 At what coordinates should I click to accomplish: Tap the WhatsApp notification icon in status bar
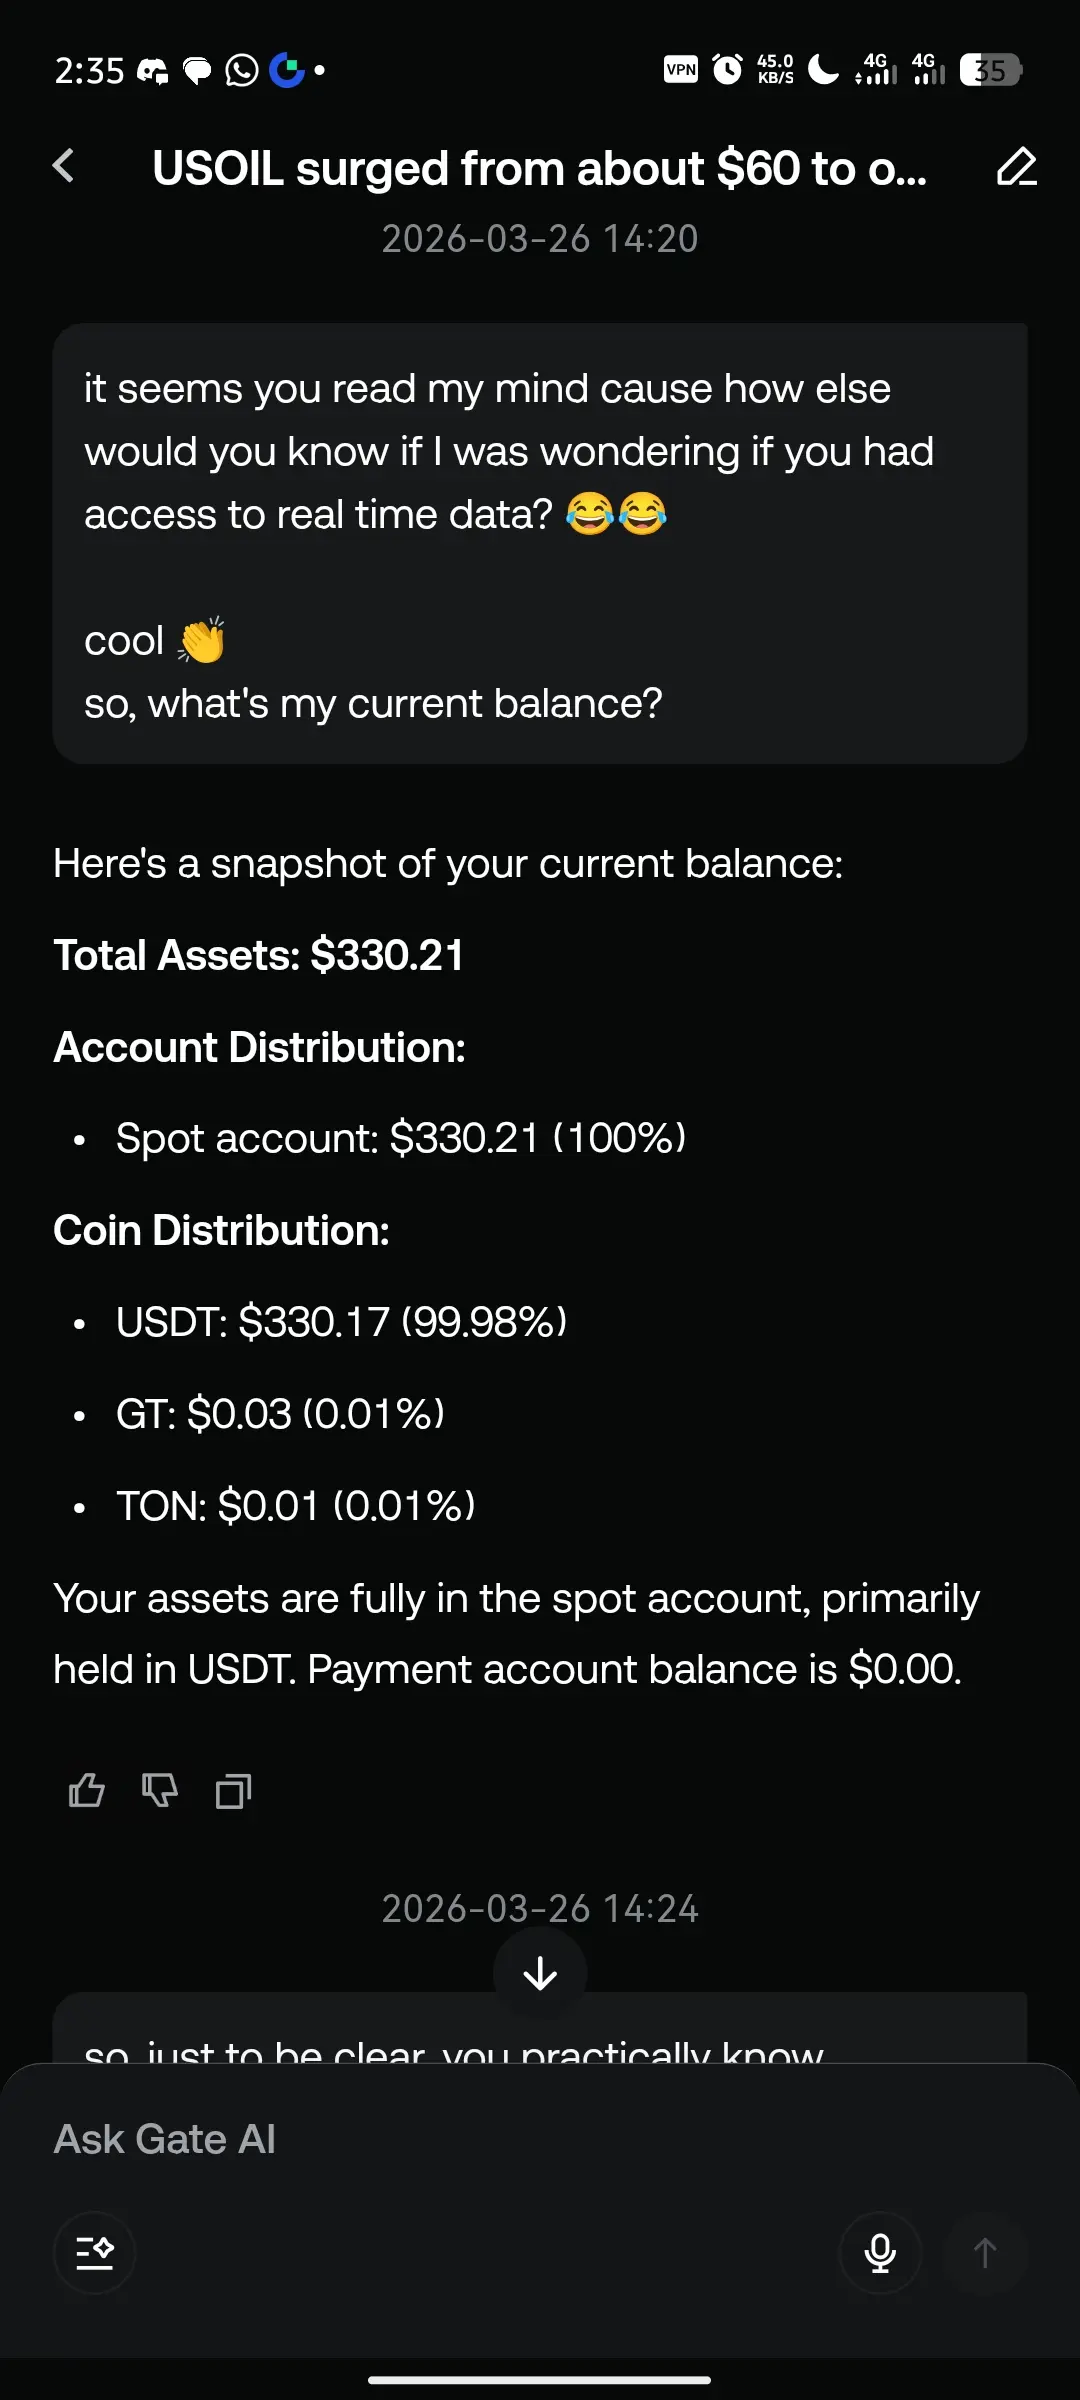pos(242,70)
